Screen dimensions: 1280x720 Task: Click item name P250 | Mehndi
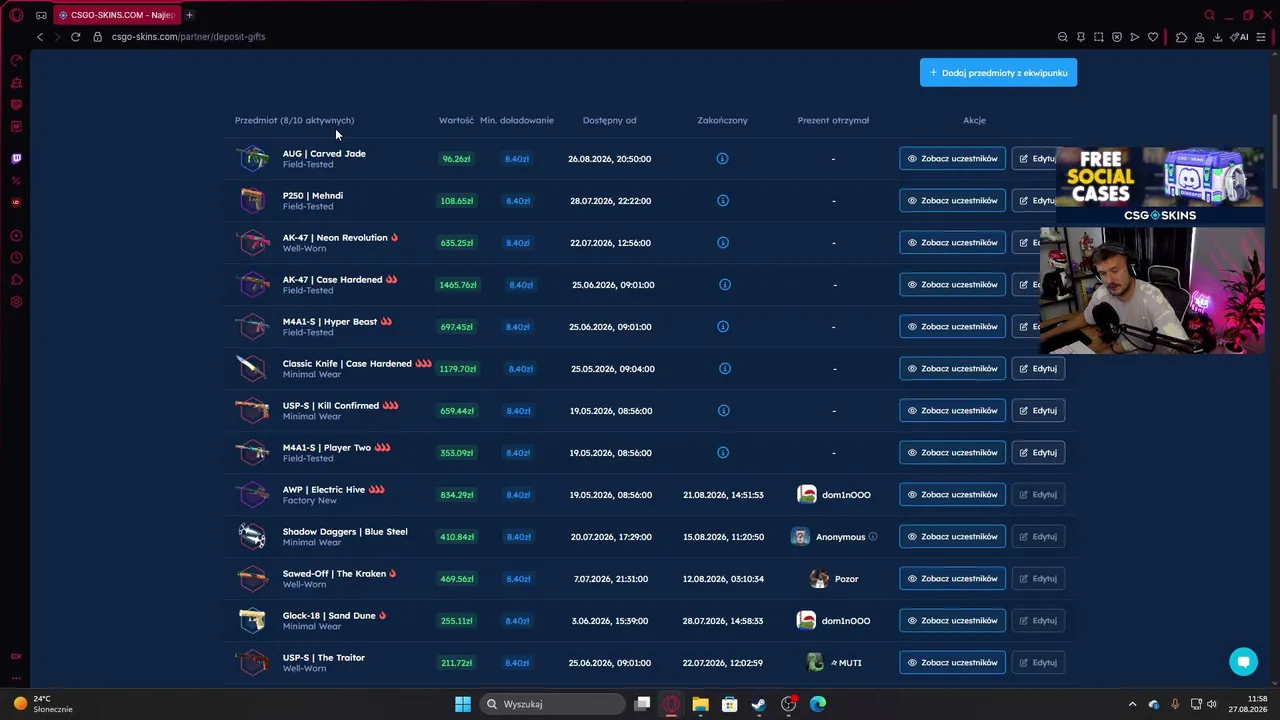coord(313,196)
